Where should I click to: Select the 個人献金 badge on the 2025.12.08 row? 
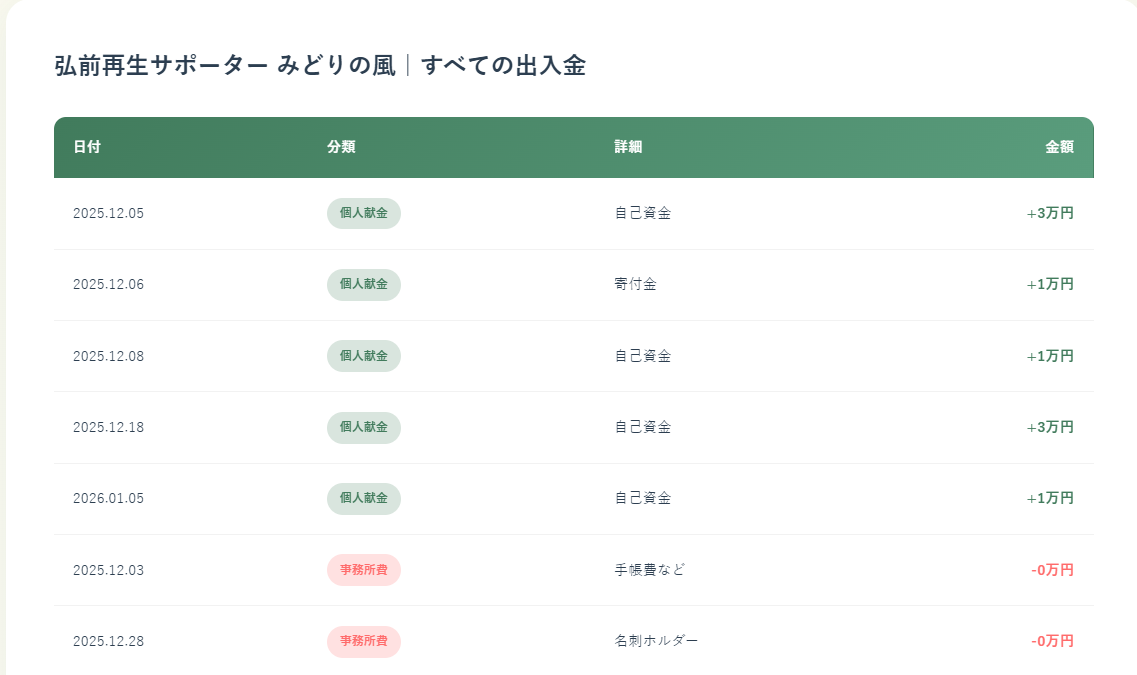coord(363,355)
